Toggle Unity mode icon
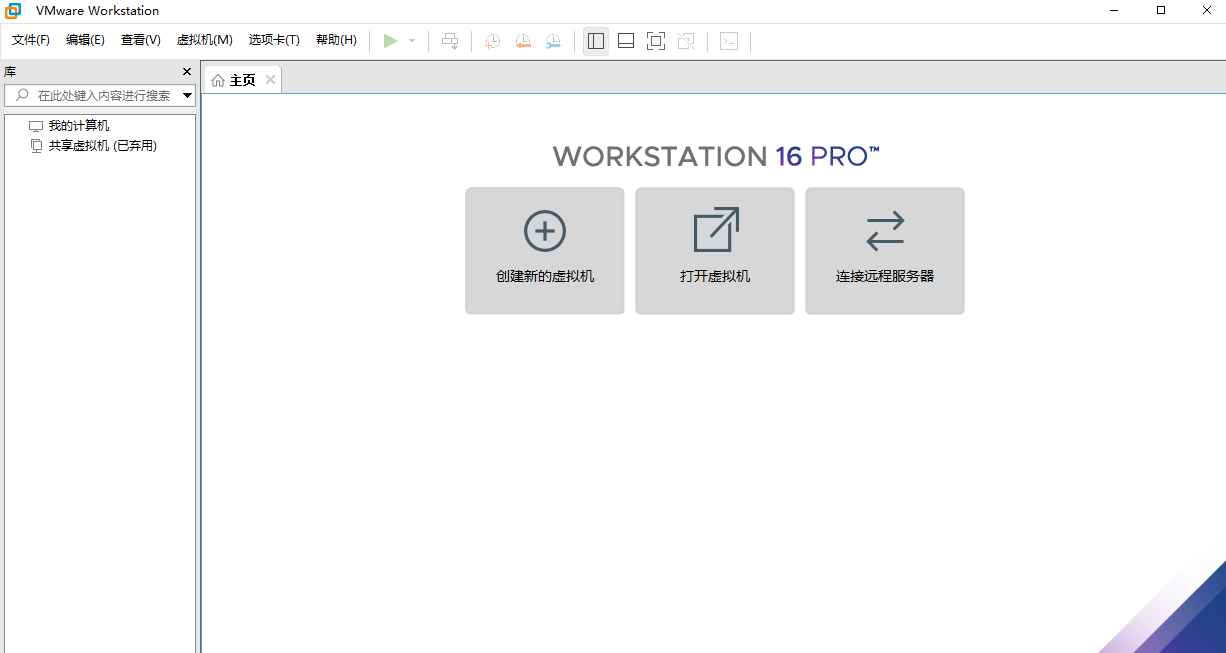This screenshot has width=1226, height=653. pyautogui.click(x=686, y=41)
